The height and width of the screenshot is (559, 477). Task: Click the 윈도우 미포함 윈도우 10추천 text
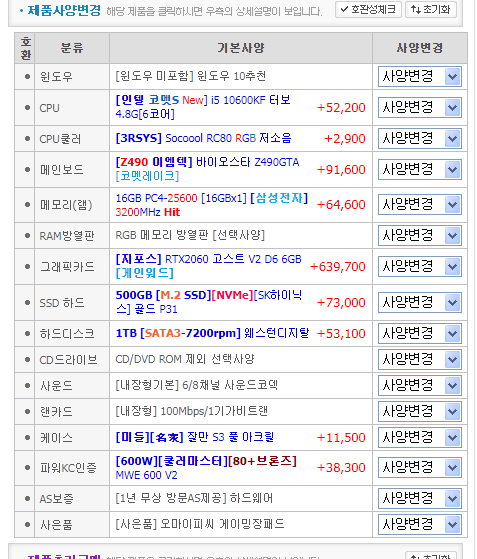[x=190, y=76]
